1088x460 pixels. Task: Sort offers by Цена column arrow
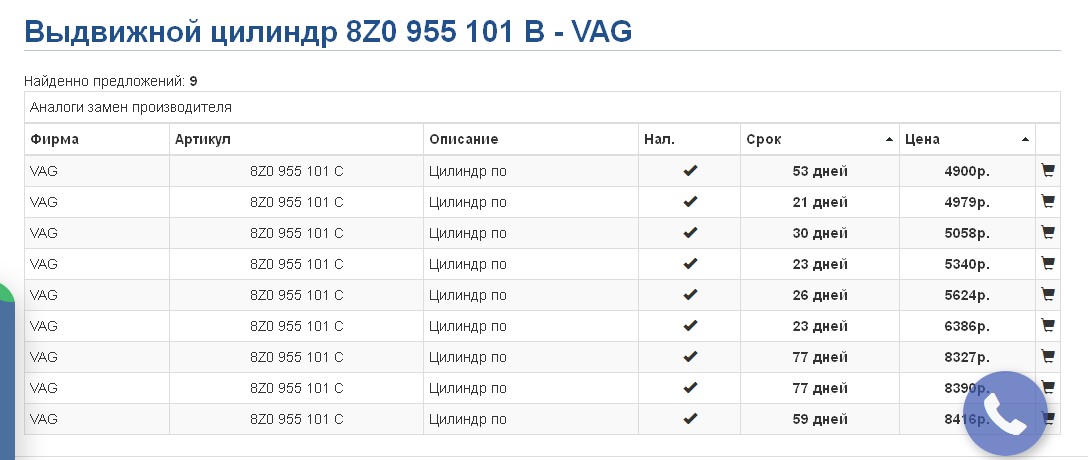click(x=1025, y=139)
